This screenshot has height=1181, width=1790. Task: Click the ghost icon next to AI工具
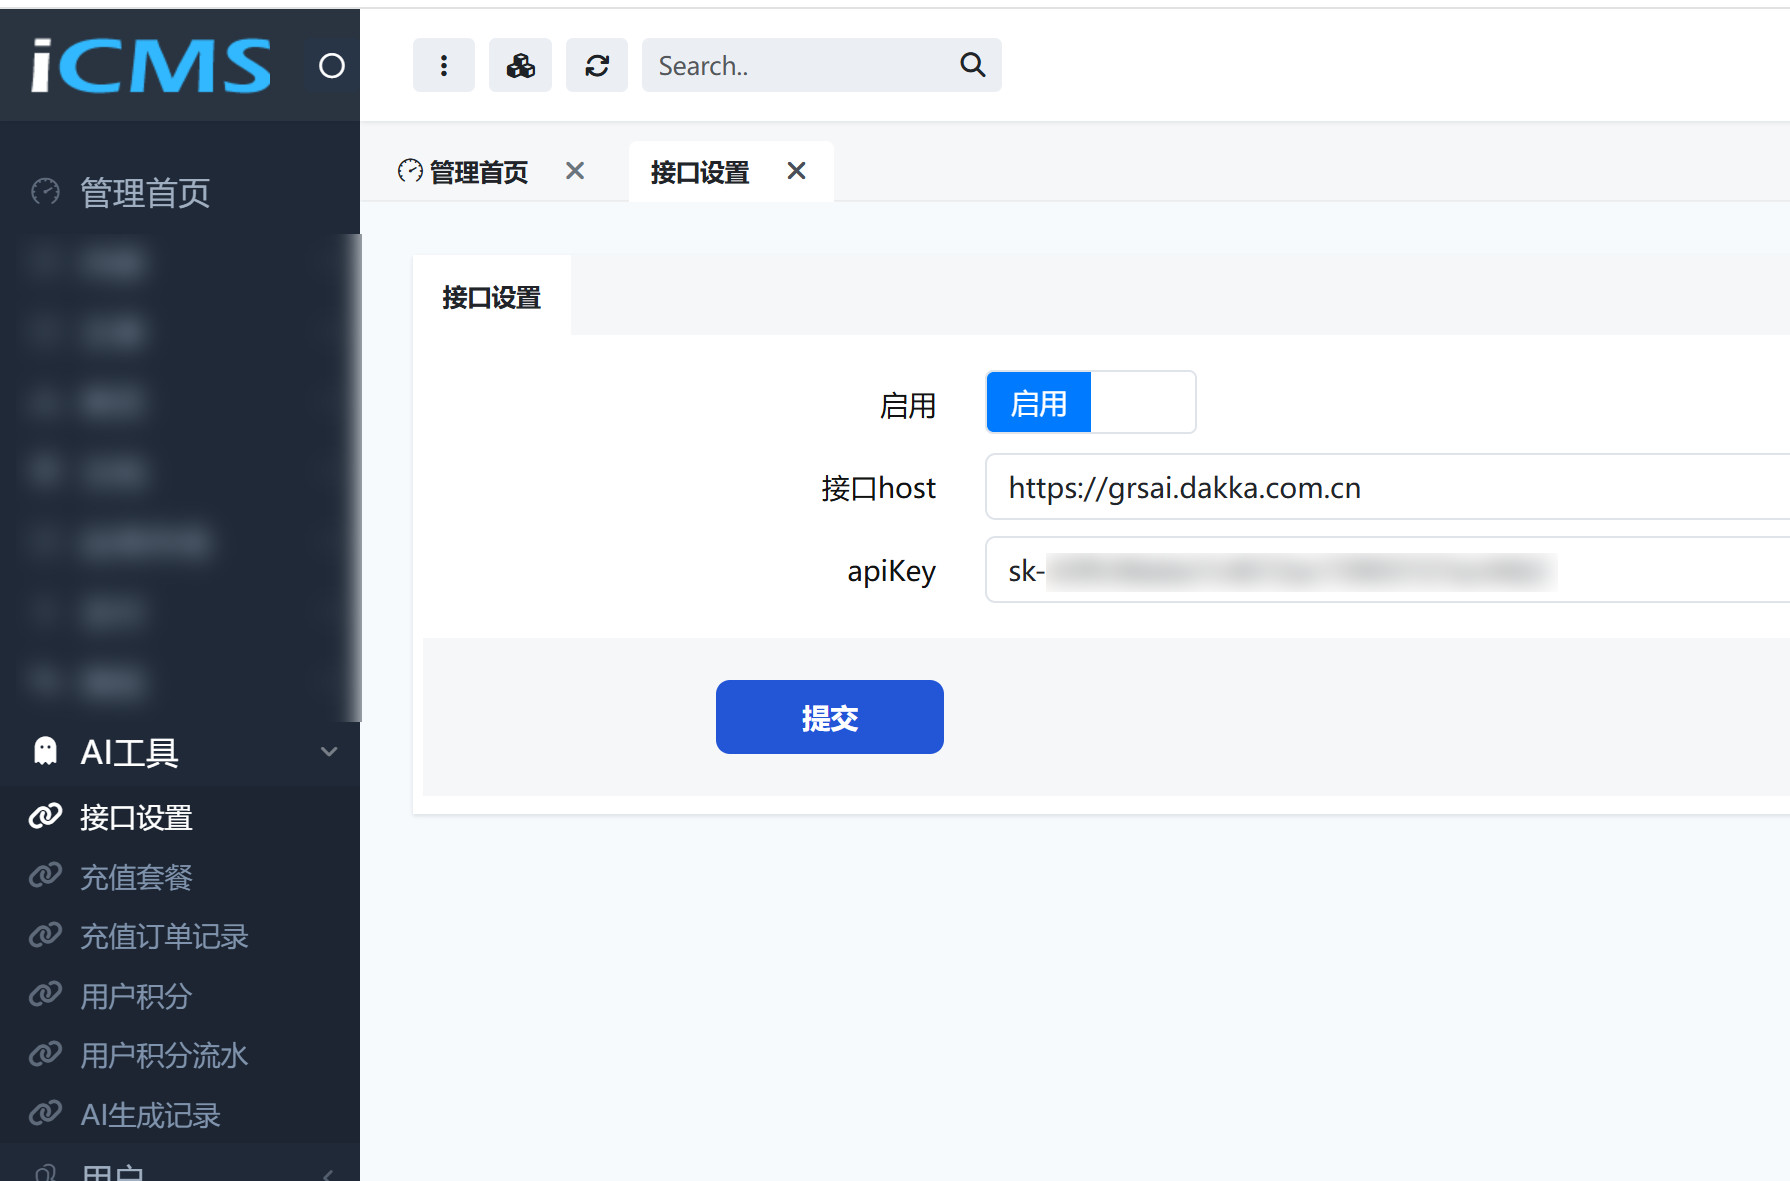pos(46,751)
